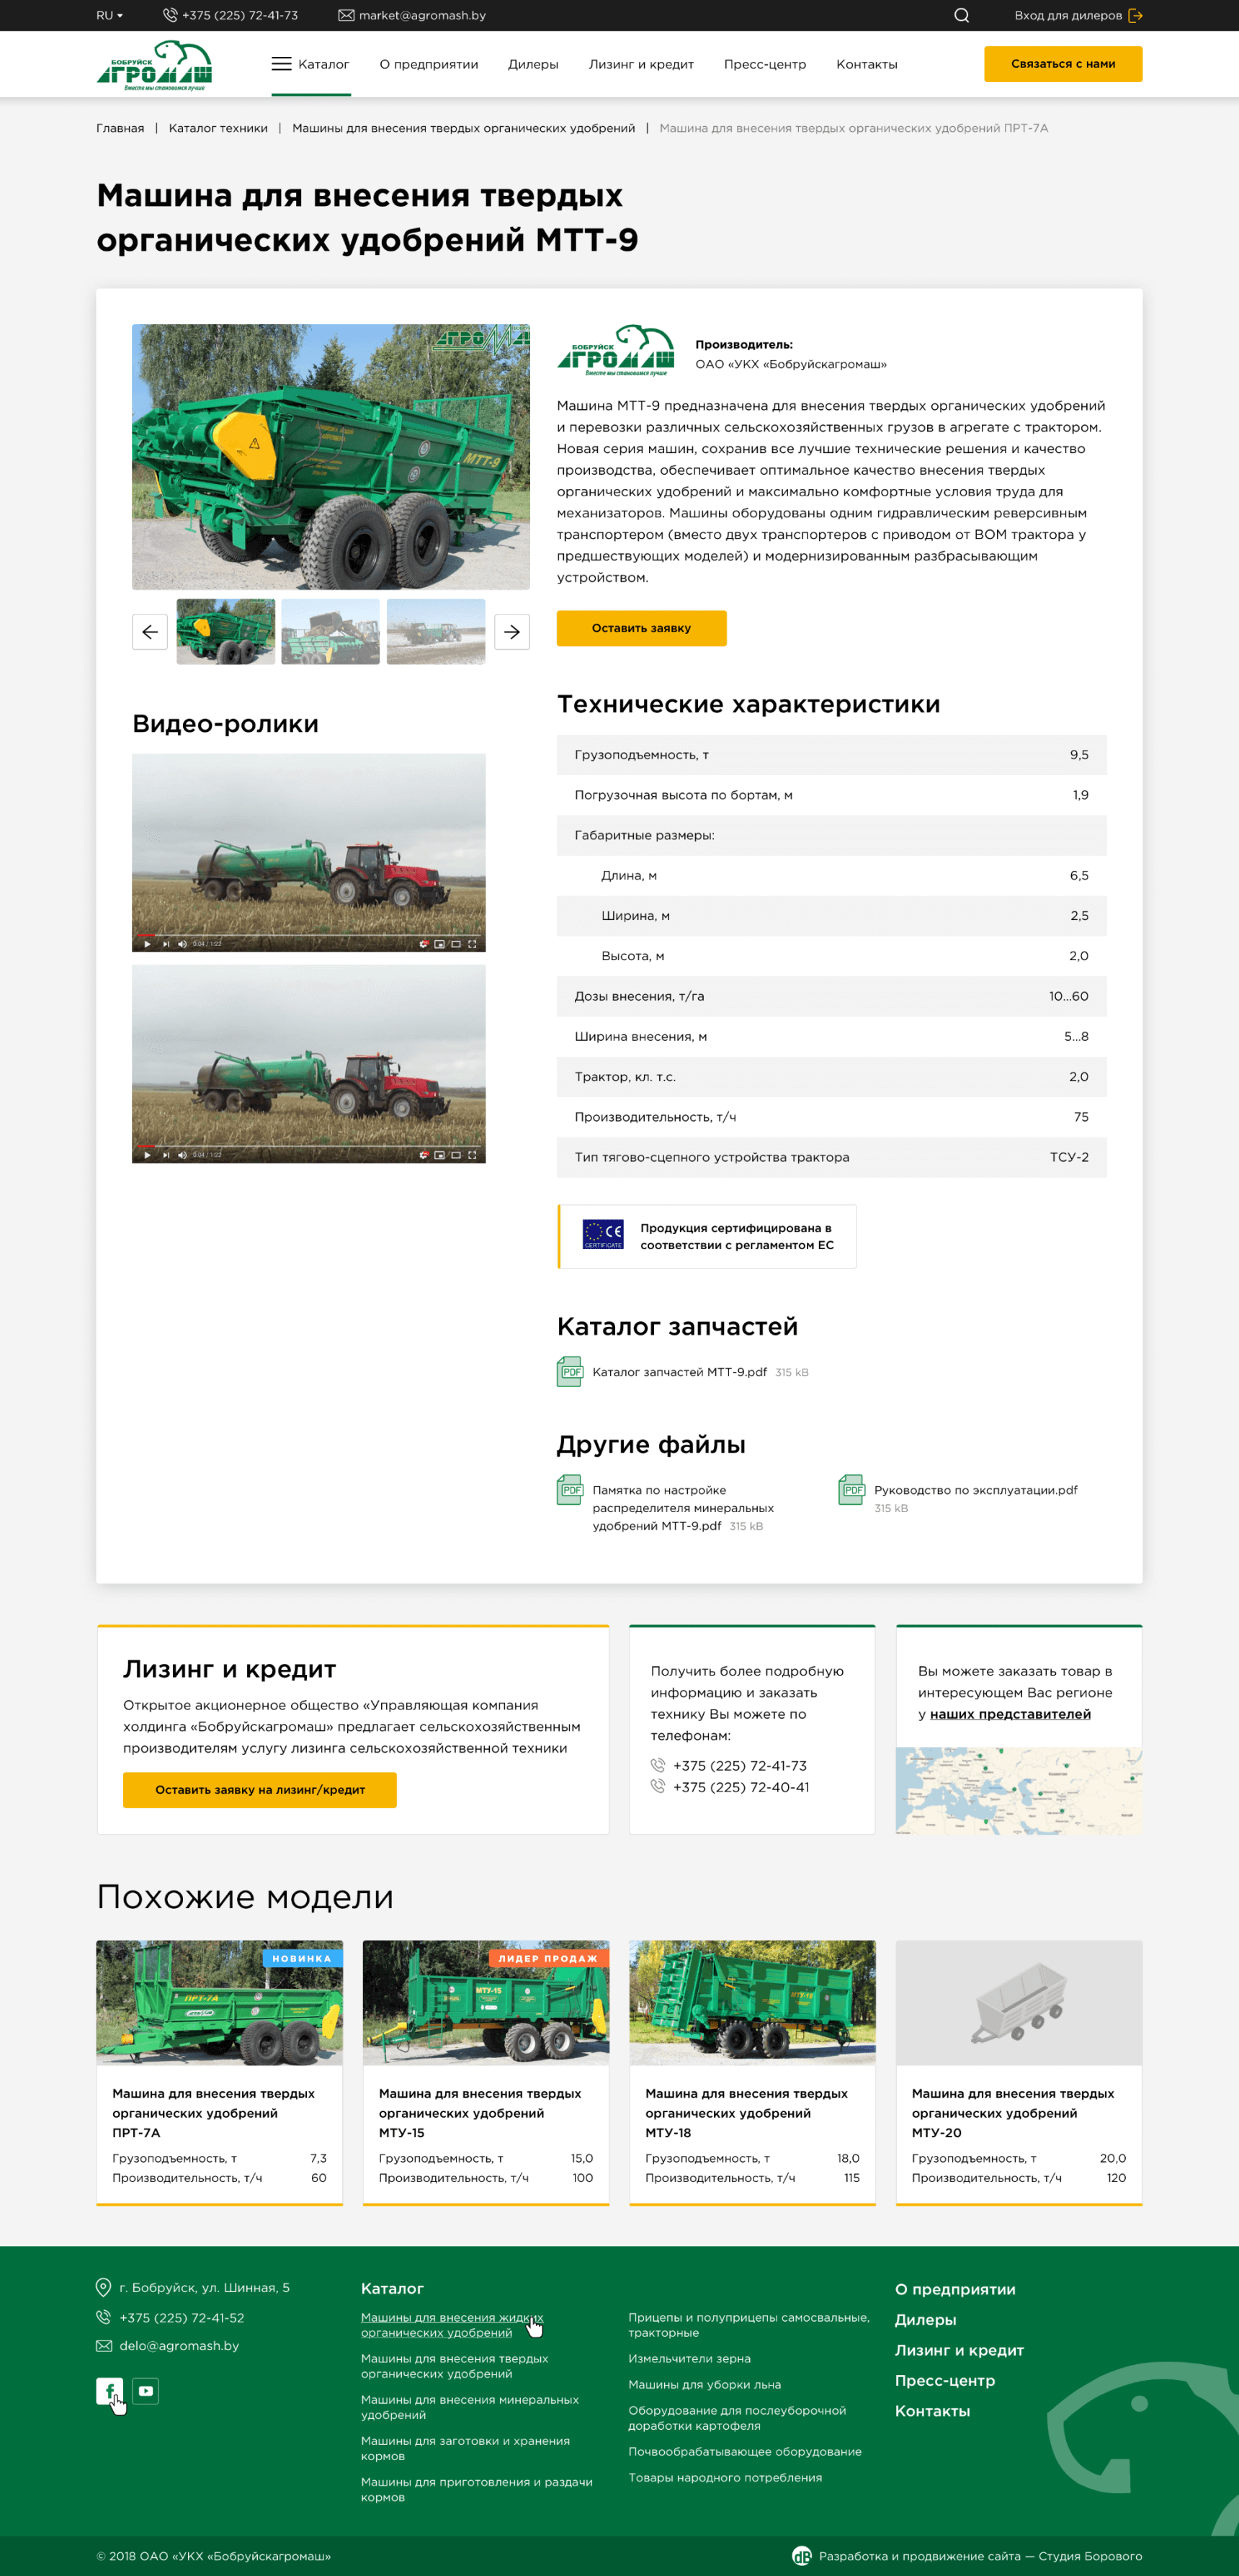Open search with the magnifier icon
Viewport: 1239px width, 2576px height.
[961, 15]
